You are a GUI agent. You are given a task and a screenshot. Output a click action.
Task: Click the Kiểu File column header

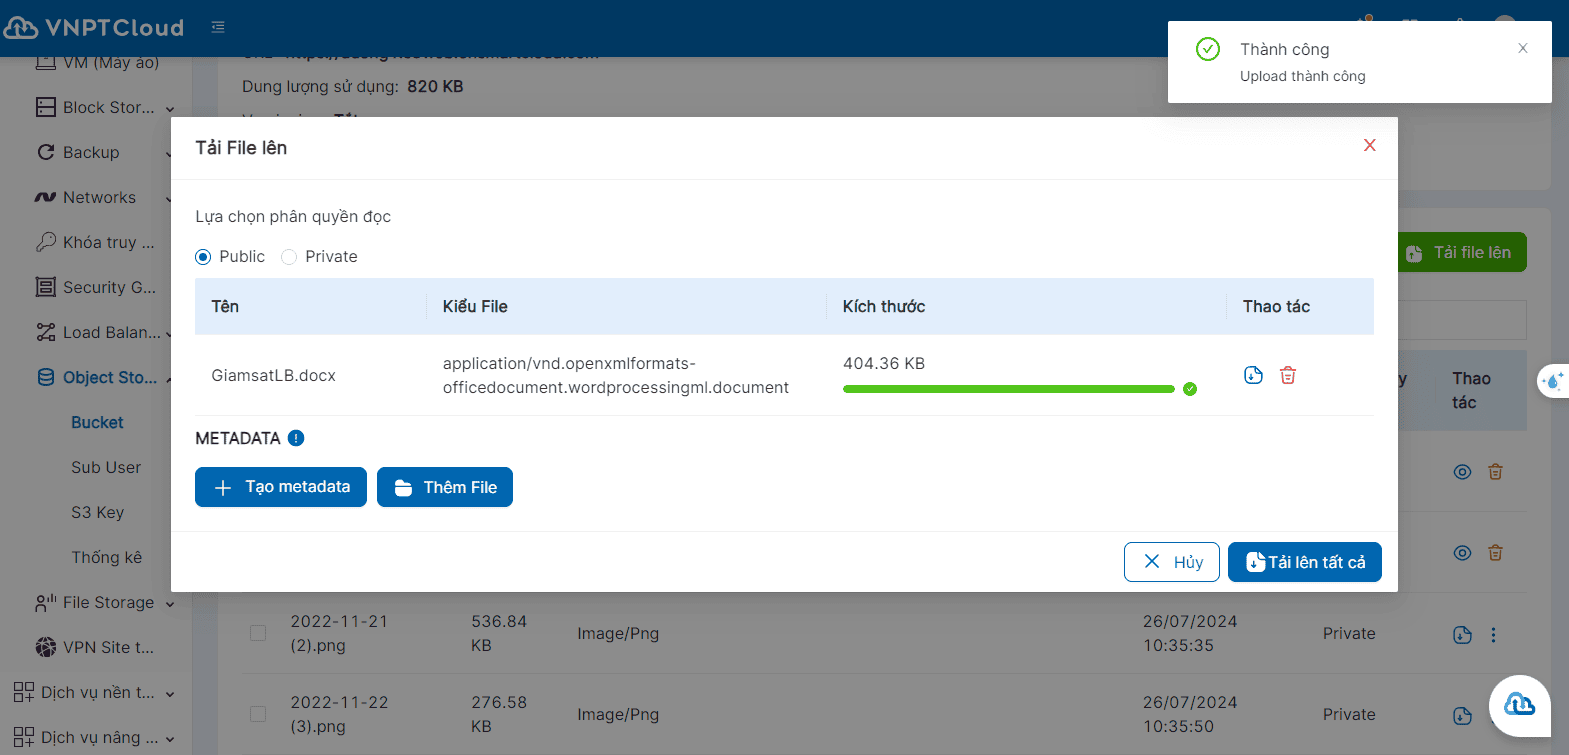475,306
